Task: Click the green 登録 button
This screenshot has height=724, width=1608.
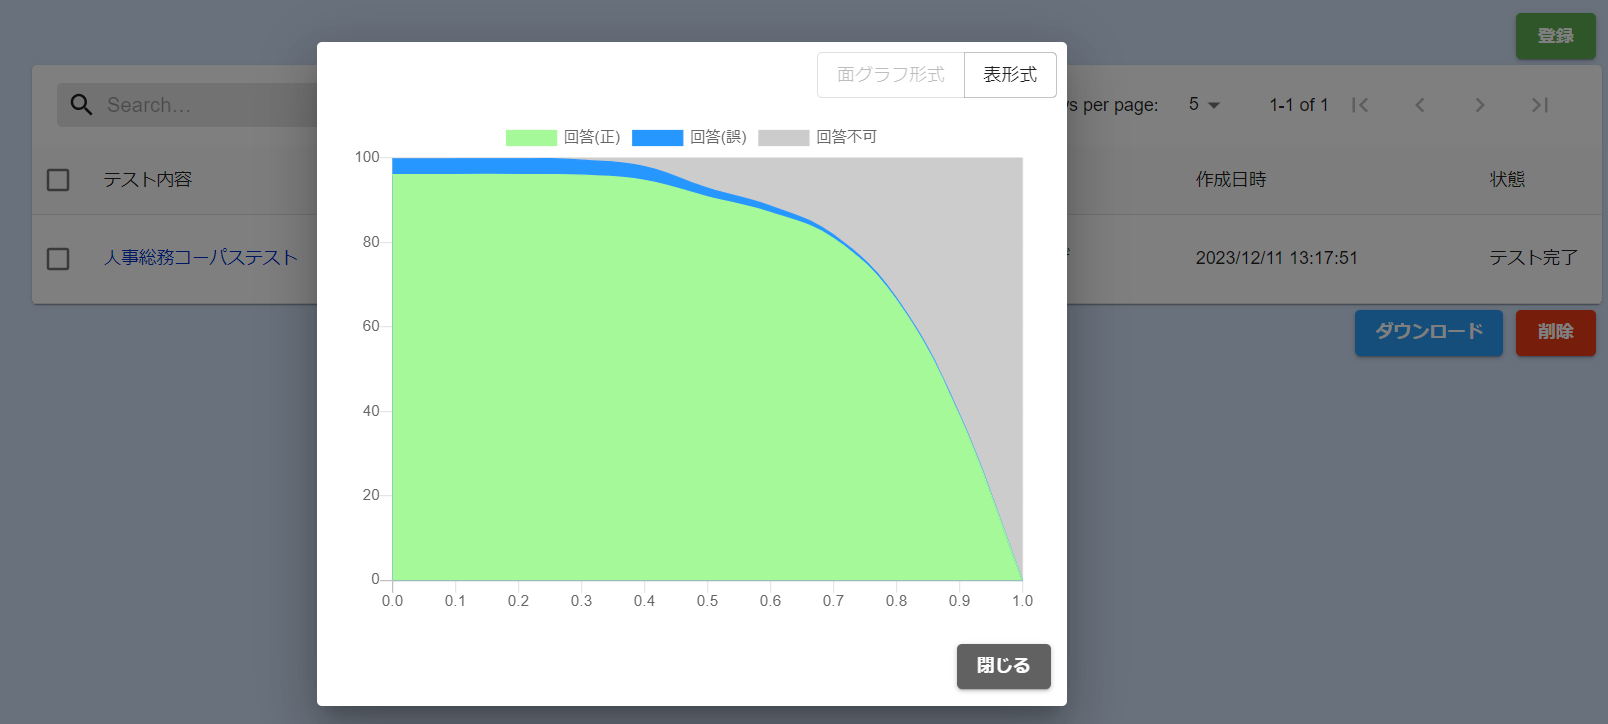Action: tap(1555, 36)
